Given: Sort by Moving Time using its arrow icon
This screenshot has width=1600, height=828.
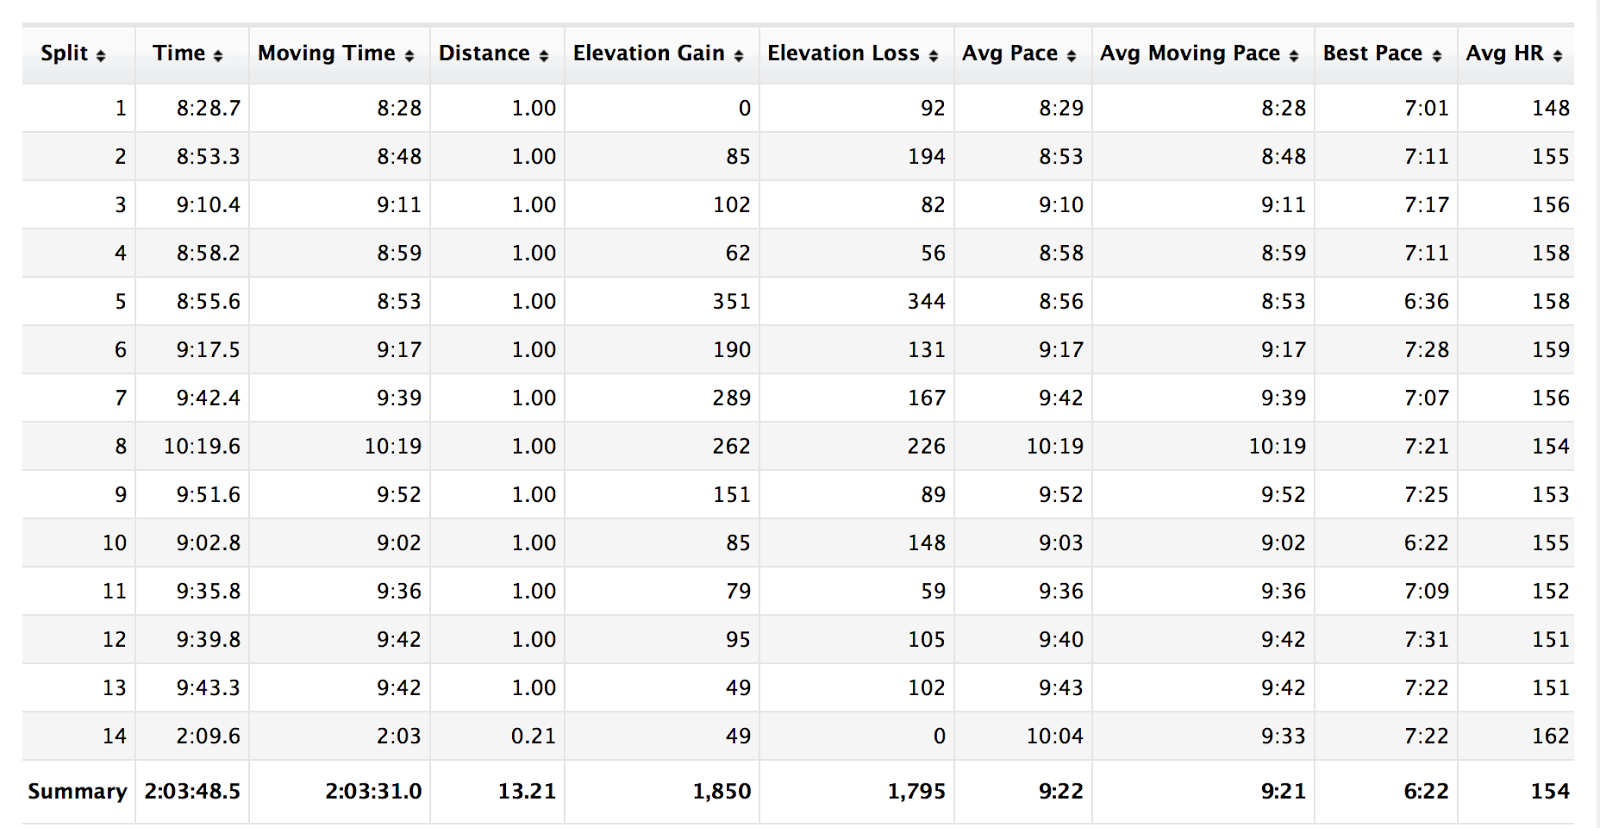Looking at the screenshot, I should [409, 56].
